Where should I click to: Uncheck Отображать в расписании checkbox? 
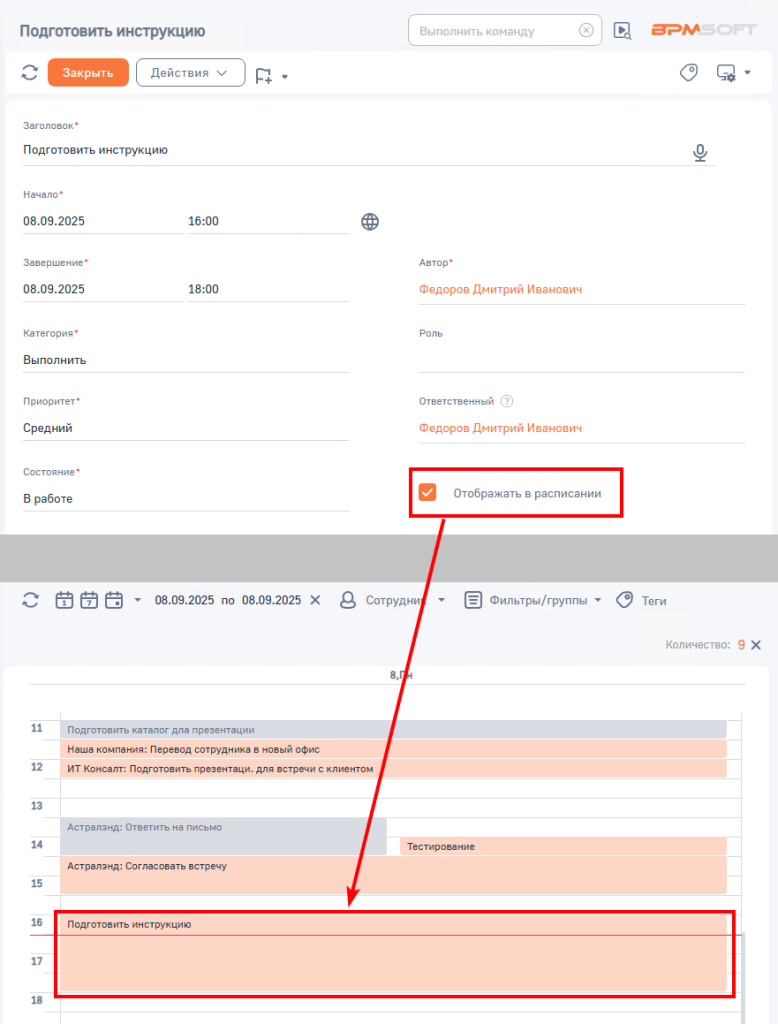(427, 492)
